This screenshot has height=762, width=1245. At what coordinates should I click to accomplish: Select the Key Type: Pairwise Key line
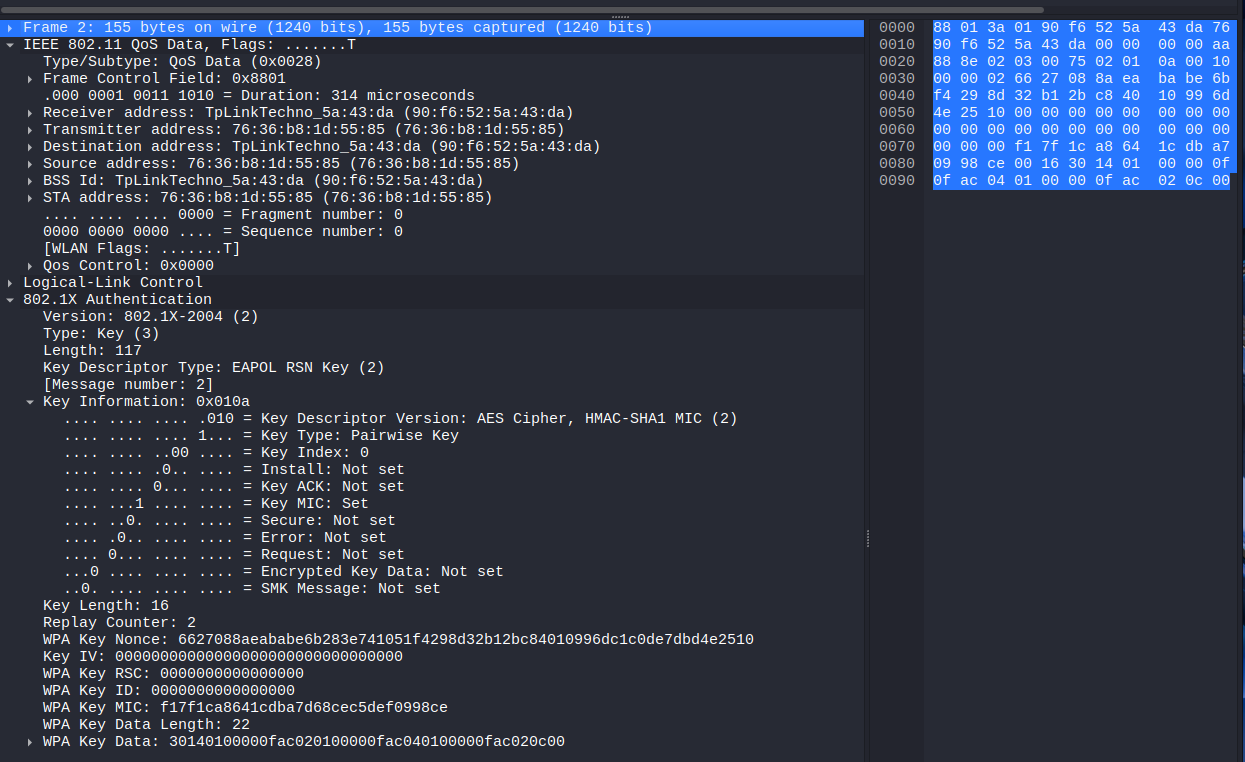coord(261,436)
